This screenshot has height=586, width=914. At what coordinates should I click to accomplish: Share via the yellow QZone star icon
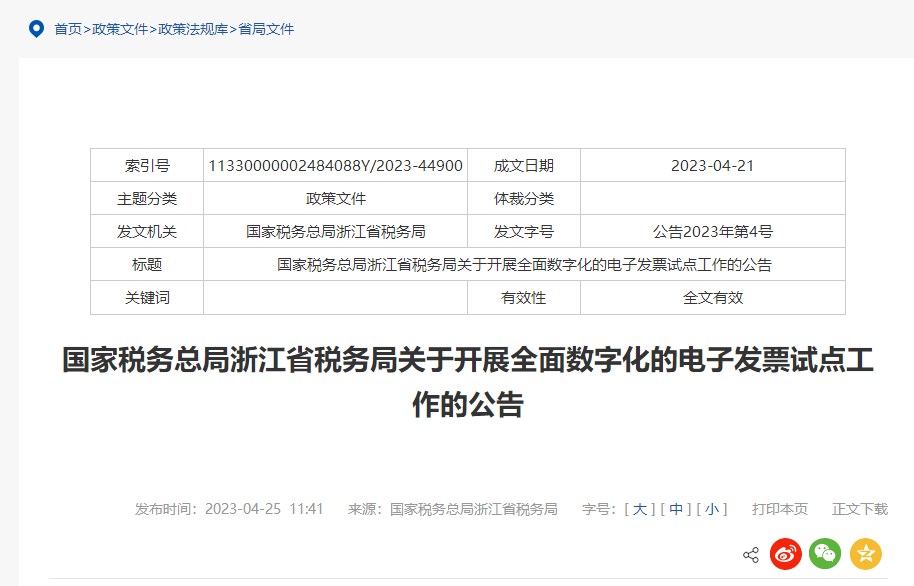point(865,553)
